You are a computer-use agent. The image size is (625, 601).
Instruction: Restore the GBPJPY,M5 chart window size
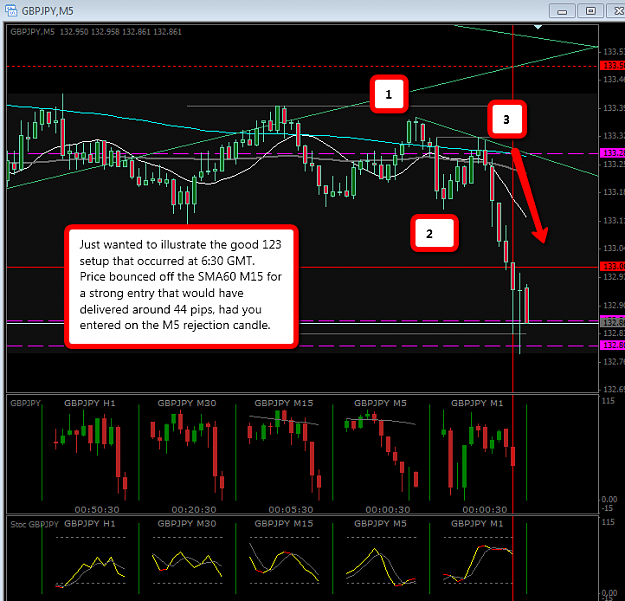590,11
